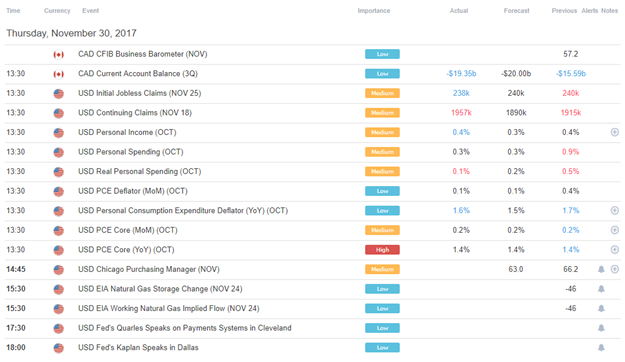Image resolution: width=625 pixels, height=362 pixels.
Task: Click the US flag beside Continuing Claims
Action: tap(59, 113)
